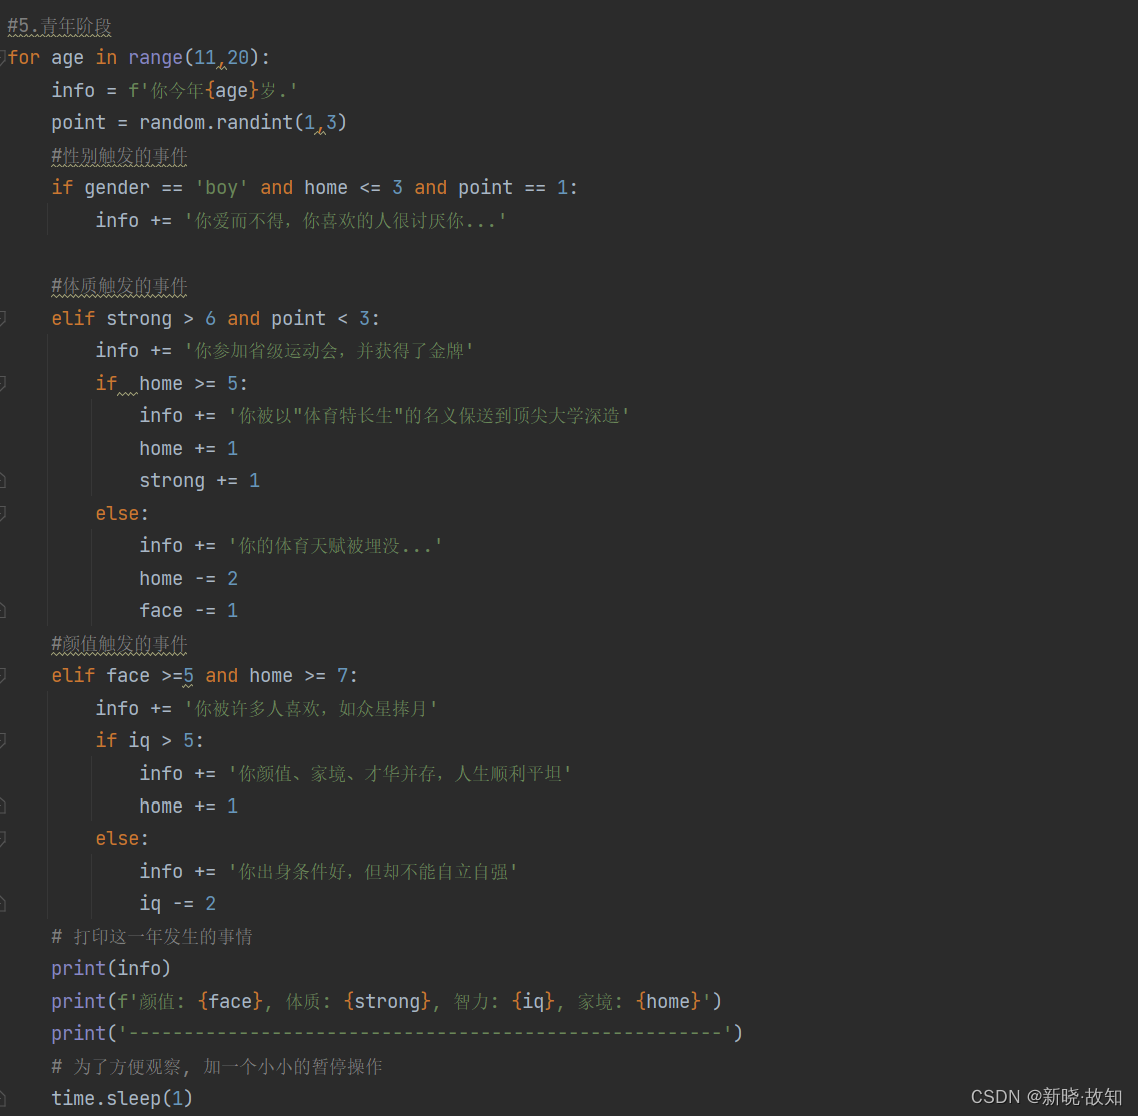Click '{face}' in the print f-string
The height and width of the screenshot is (1116, 1138).
(230, 1001)
